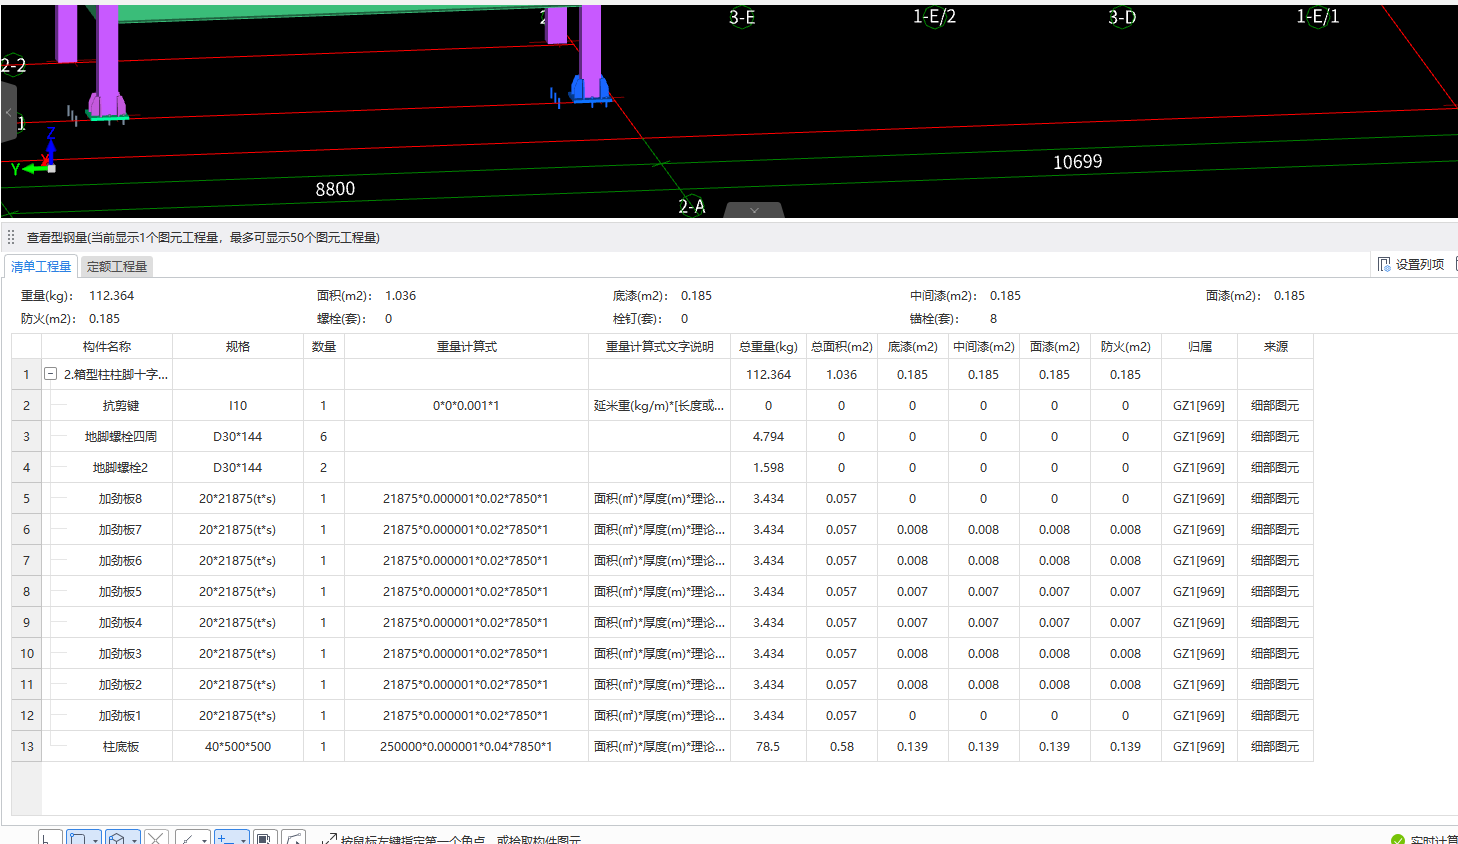Click the crossed-lines icon in bottom toolbar

pos(156,838)
